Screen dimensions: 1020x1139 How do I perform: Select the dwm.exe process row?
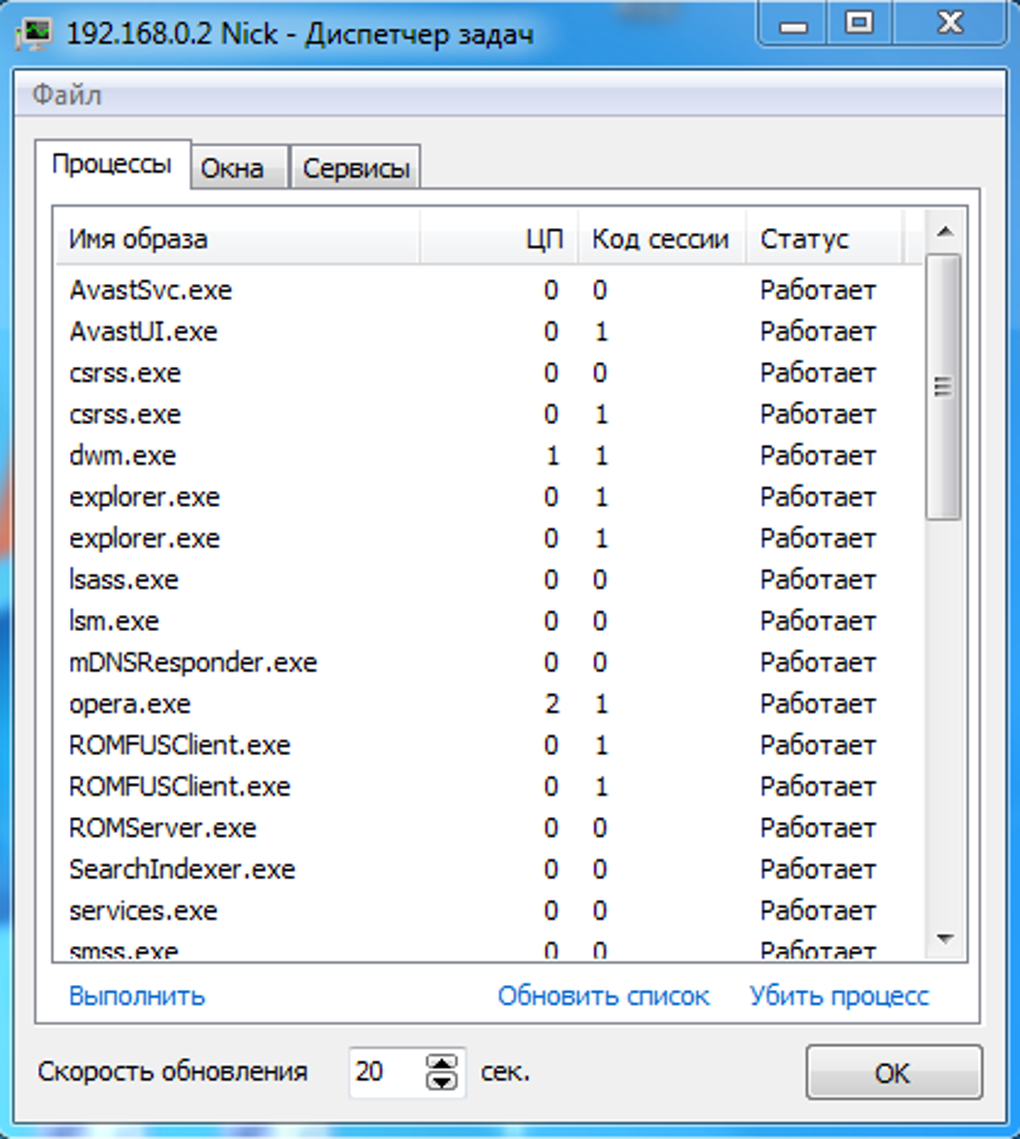123,456
